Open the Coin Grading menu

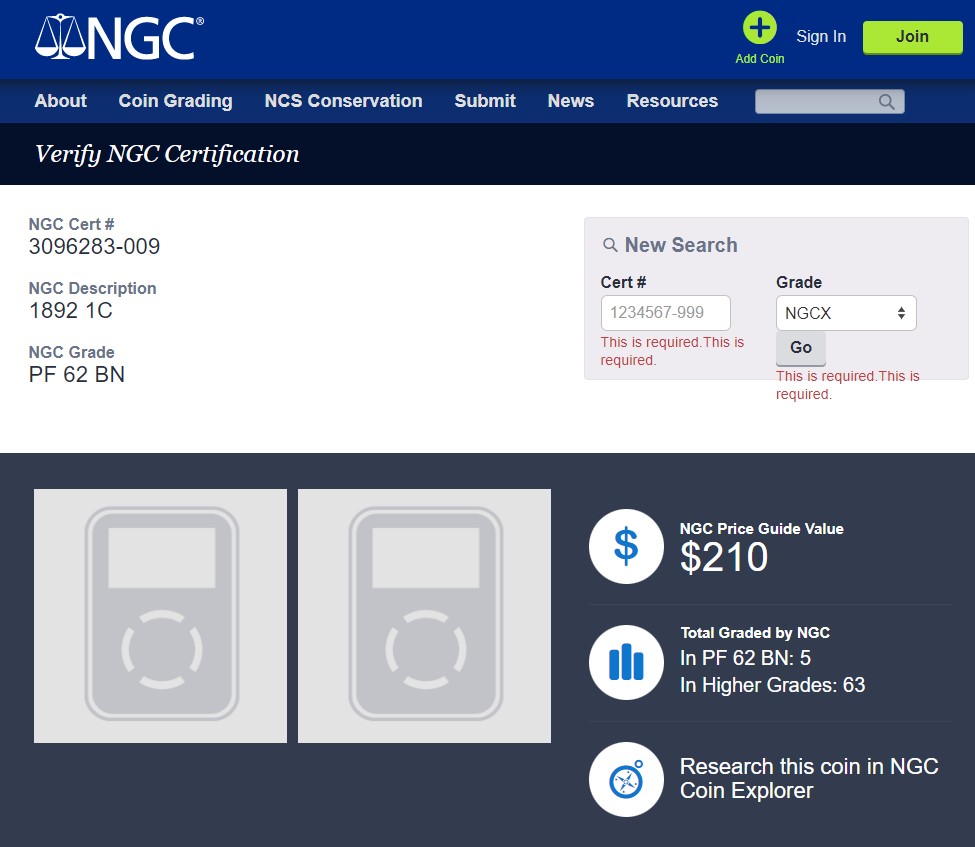[175, 101]
